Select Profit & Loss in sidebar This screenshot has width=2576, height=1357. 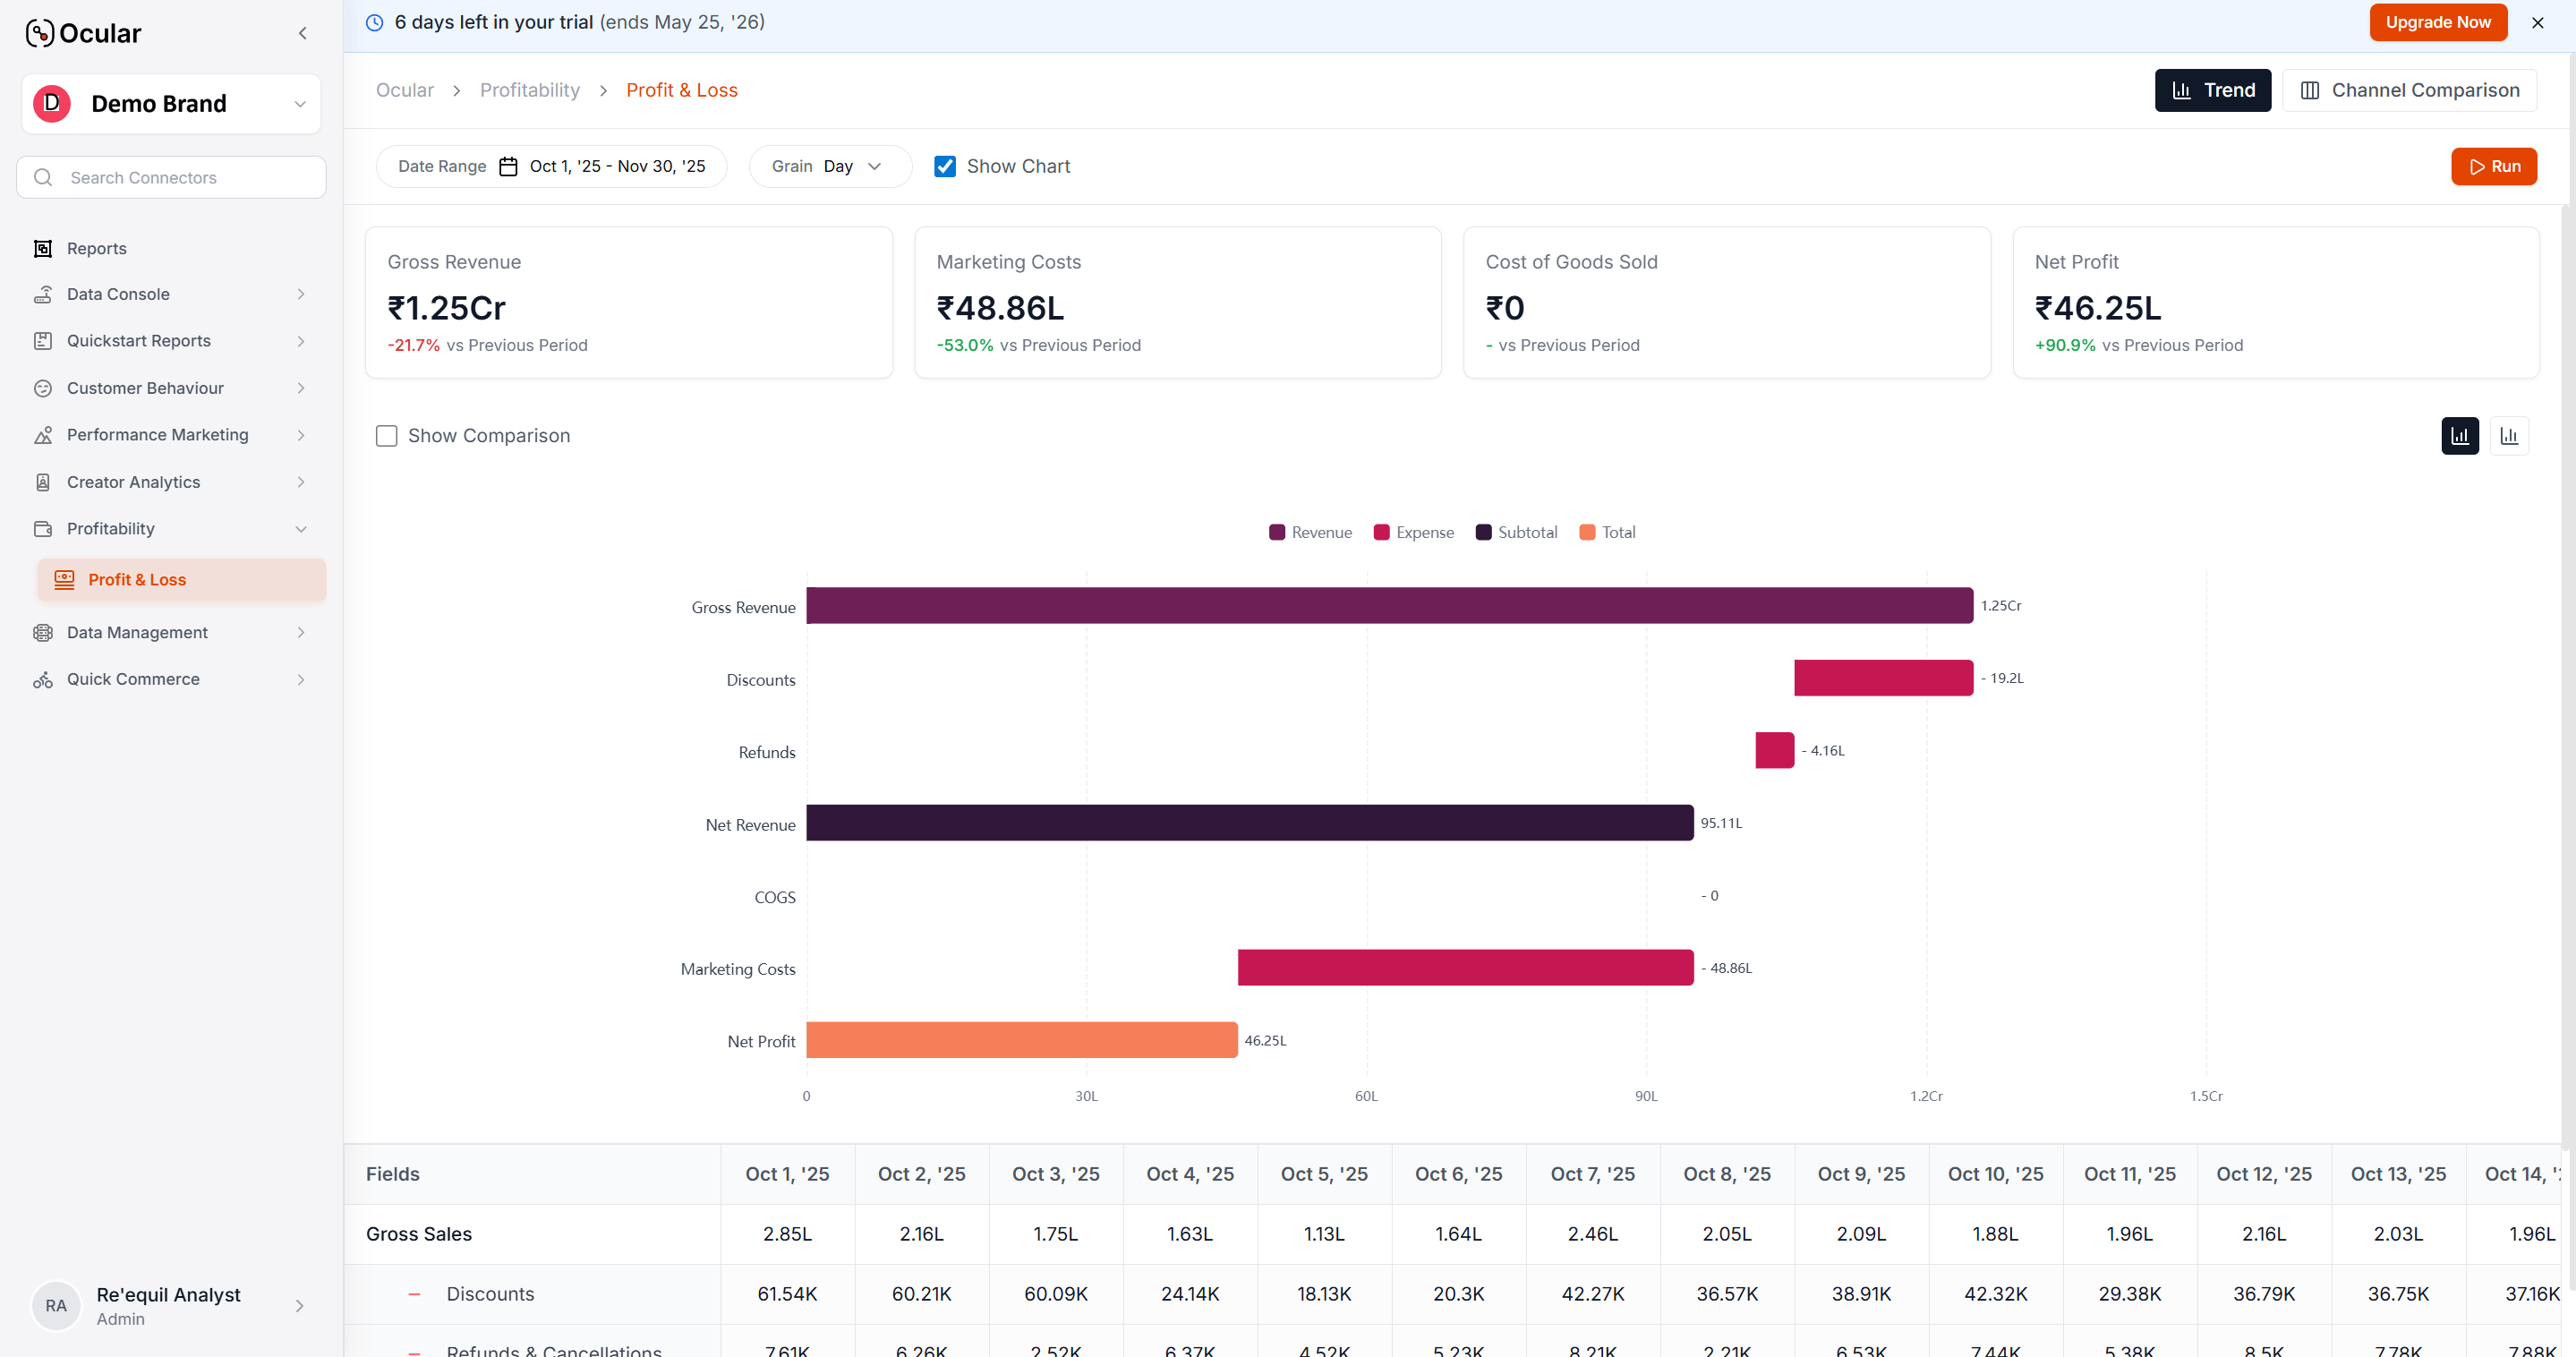click(x=181, y=580)
